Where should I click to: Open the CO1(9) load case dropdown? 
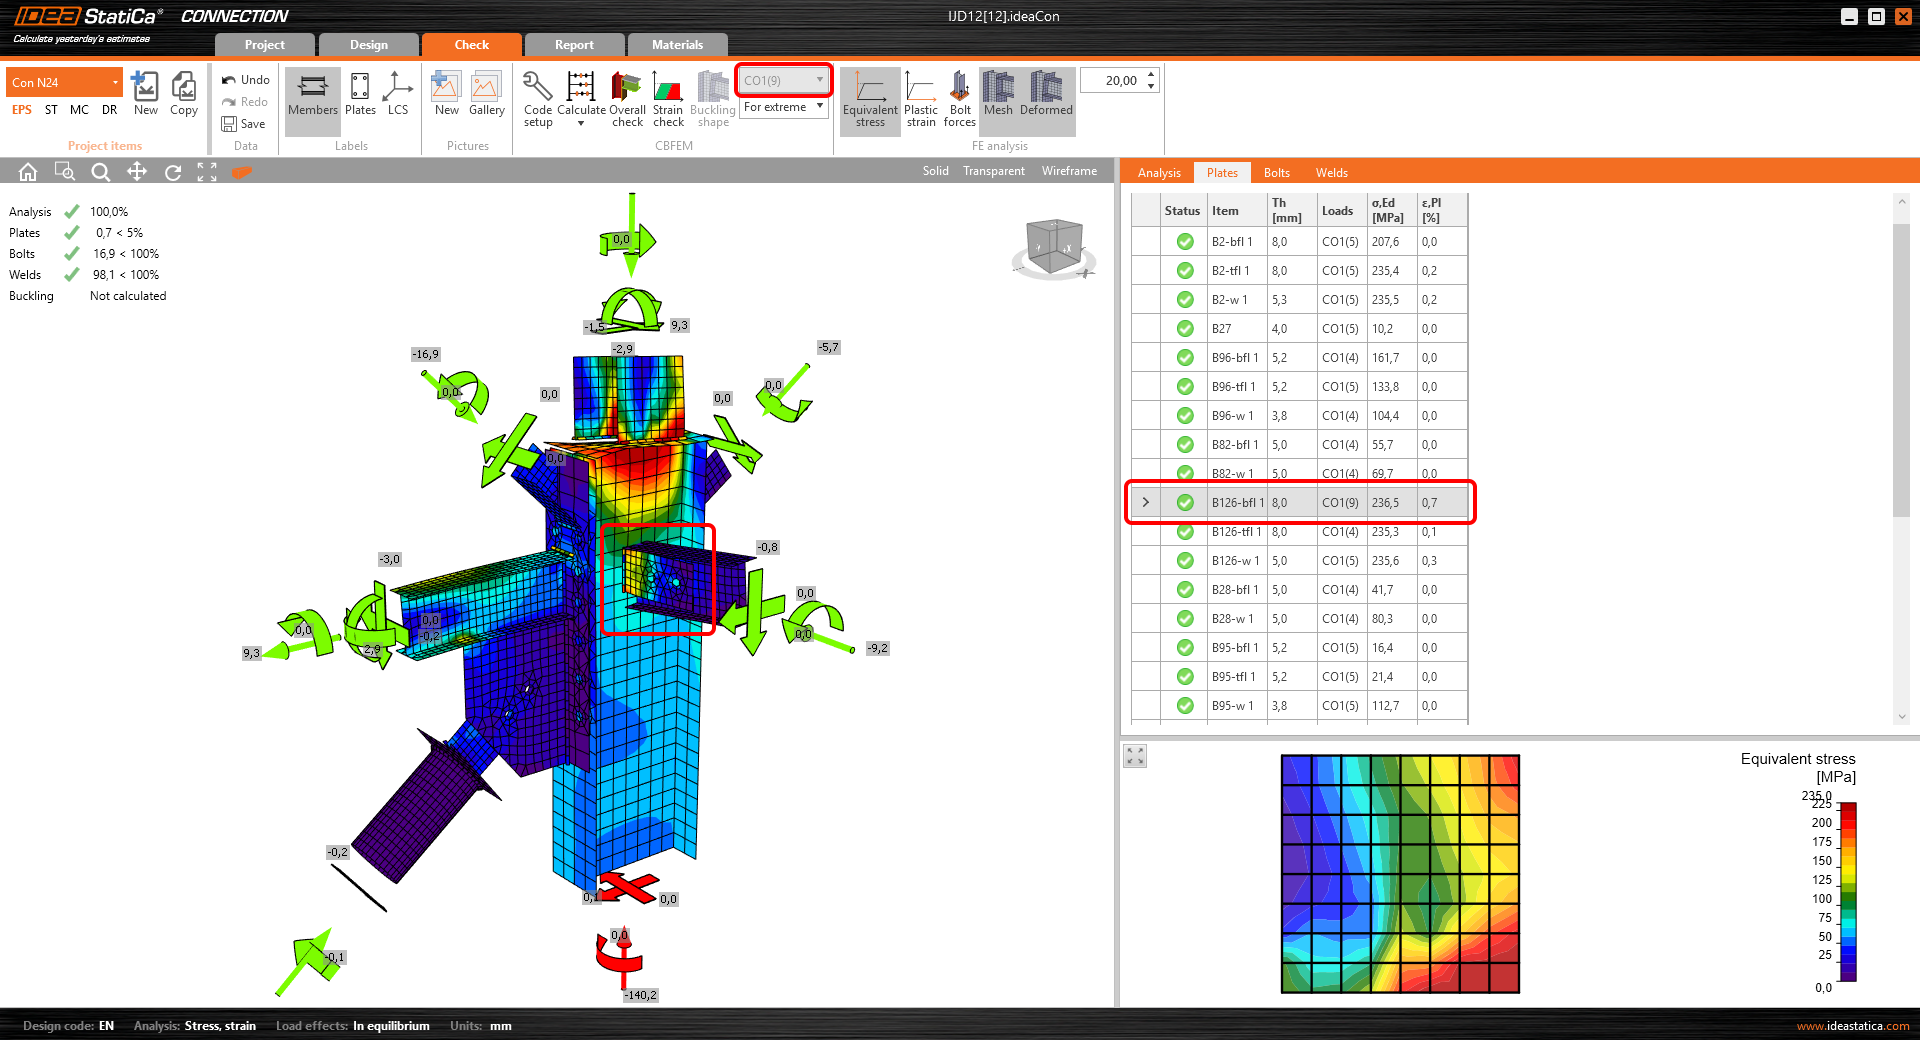click(x=784, y=80)
